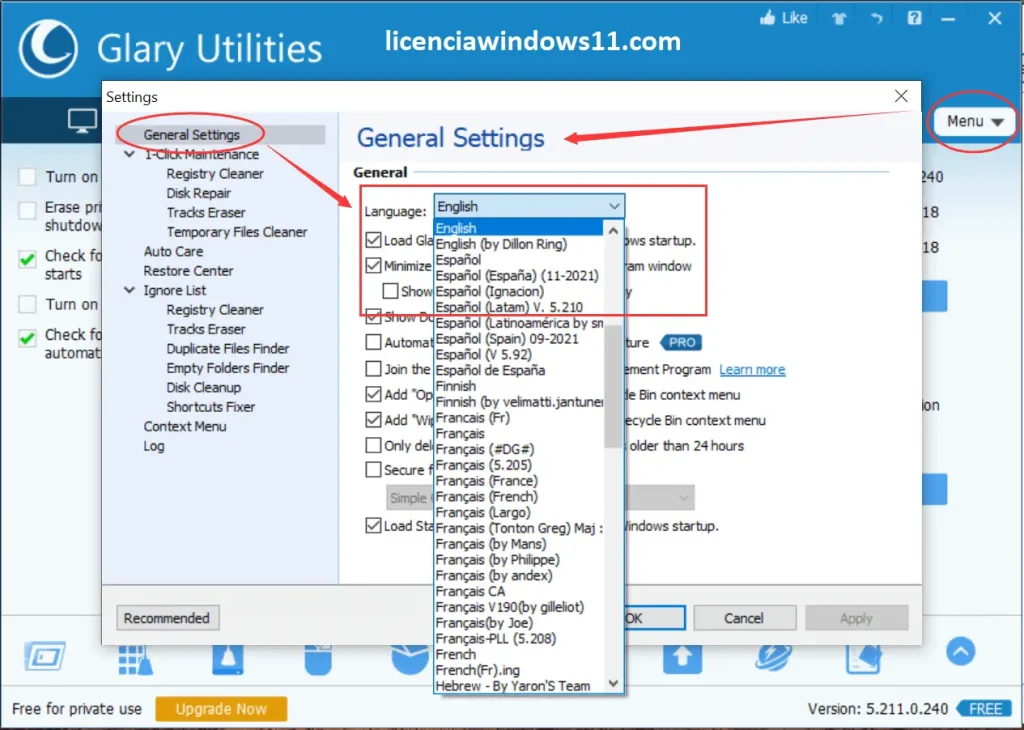Toggle the Secure file deletion checkbox

pos(374,469)
